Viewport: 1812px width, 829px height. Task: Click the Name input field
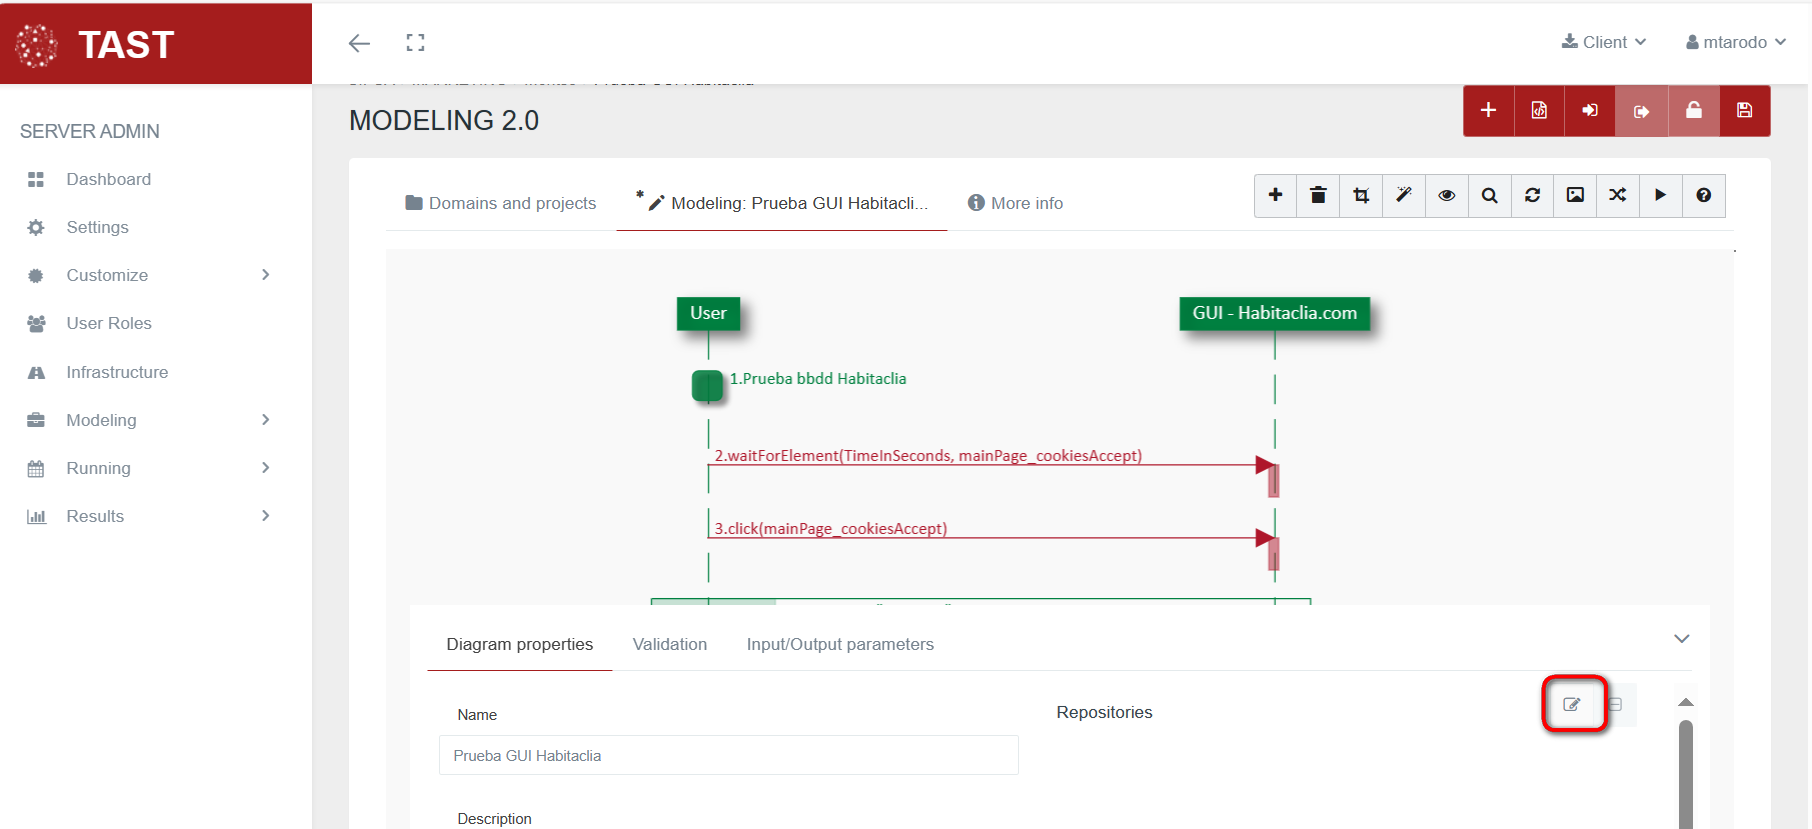pyautogui.click(x=728, y=756)
